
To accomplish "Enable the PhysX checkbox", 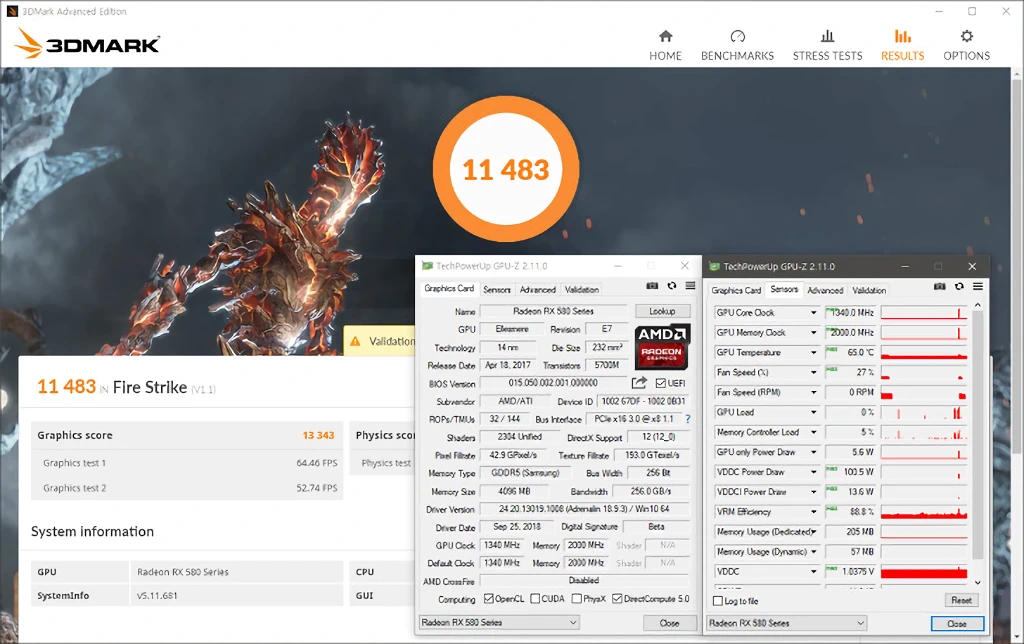I will 577,598.
